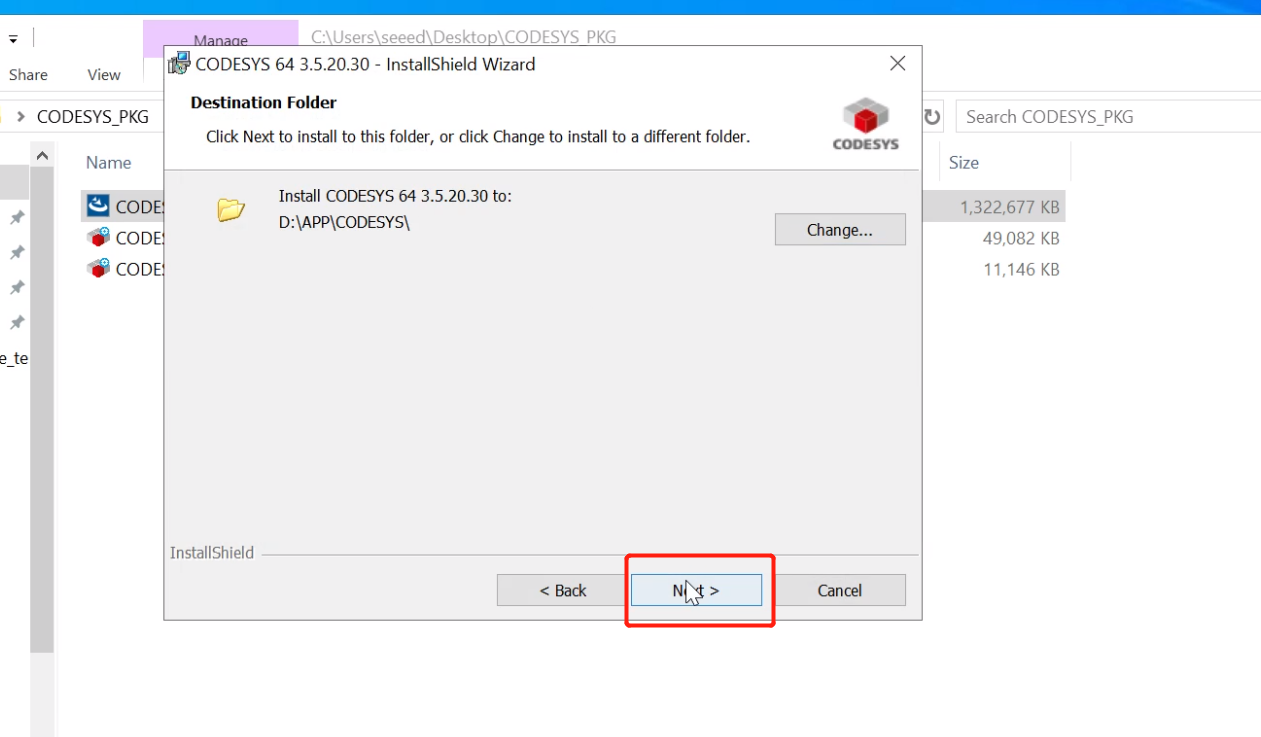Viewport: 1261px width, 737px height.
Task: Click the yellow destination folder icon
Action: point(231,209)
